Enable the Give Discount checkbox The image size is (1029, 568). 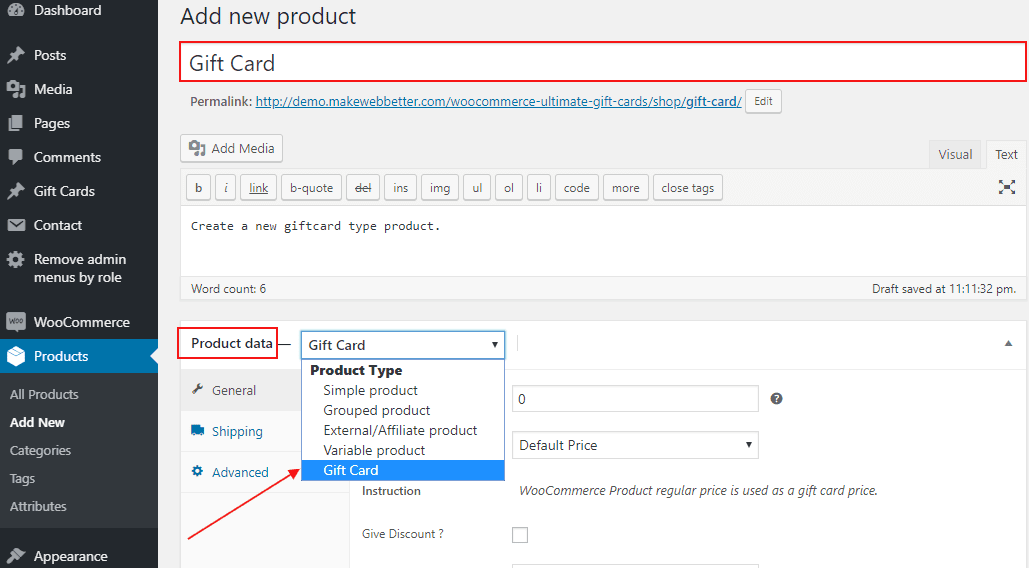[x=520, y=535]
